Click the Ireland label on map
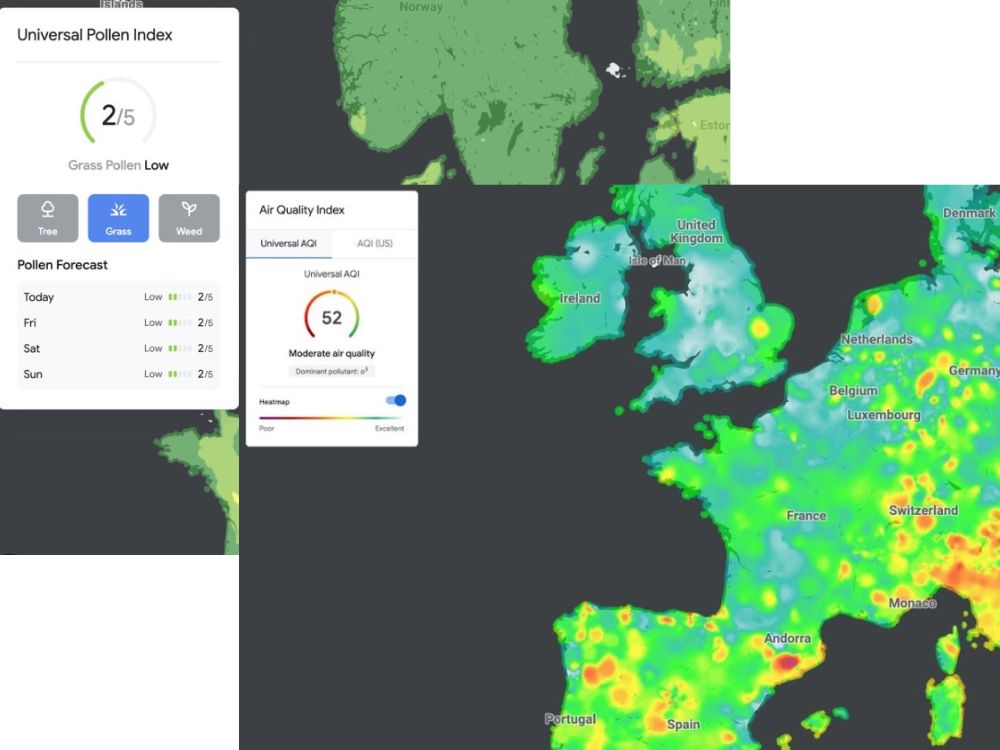Viewport: 1000px width, 750px height. coord(580,298)
